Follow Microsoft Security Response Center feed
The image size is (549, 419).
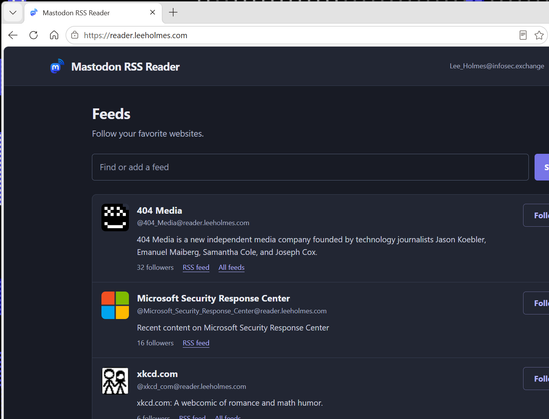[536, 303]
